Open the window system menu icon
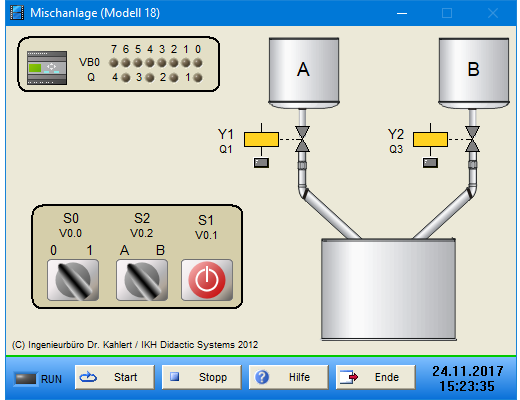The height and width of the screenshot is (400, 520). (x=17, y=13)
